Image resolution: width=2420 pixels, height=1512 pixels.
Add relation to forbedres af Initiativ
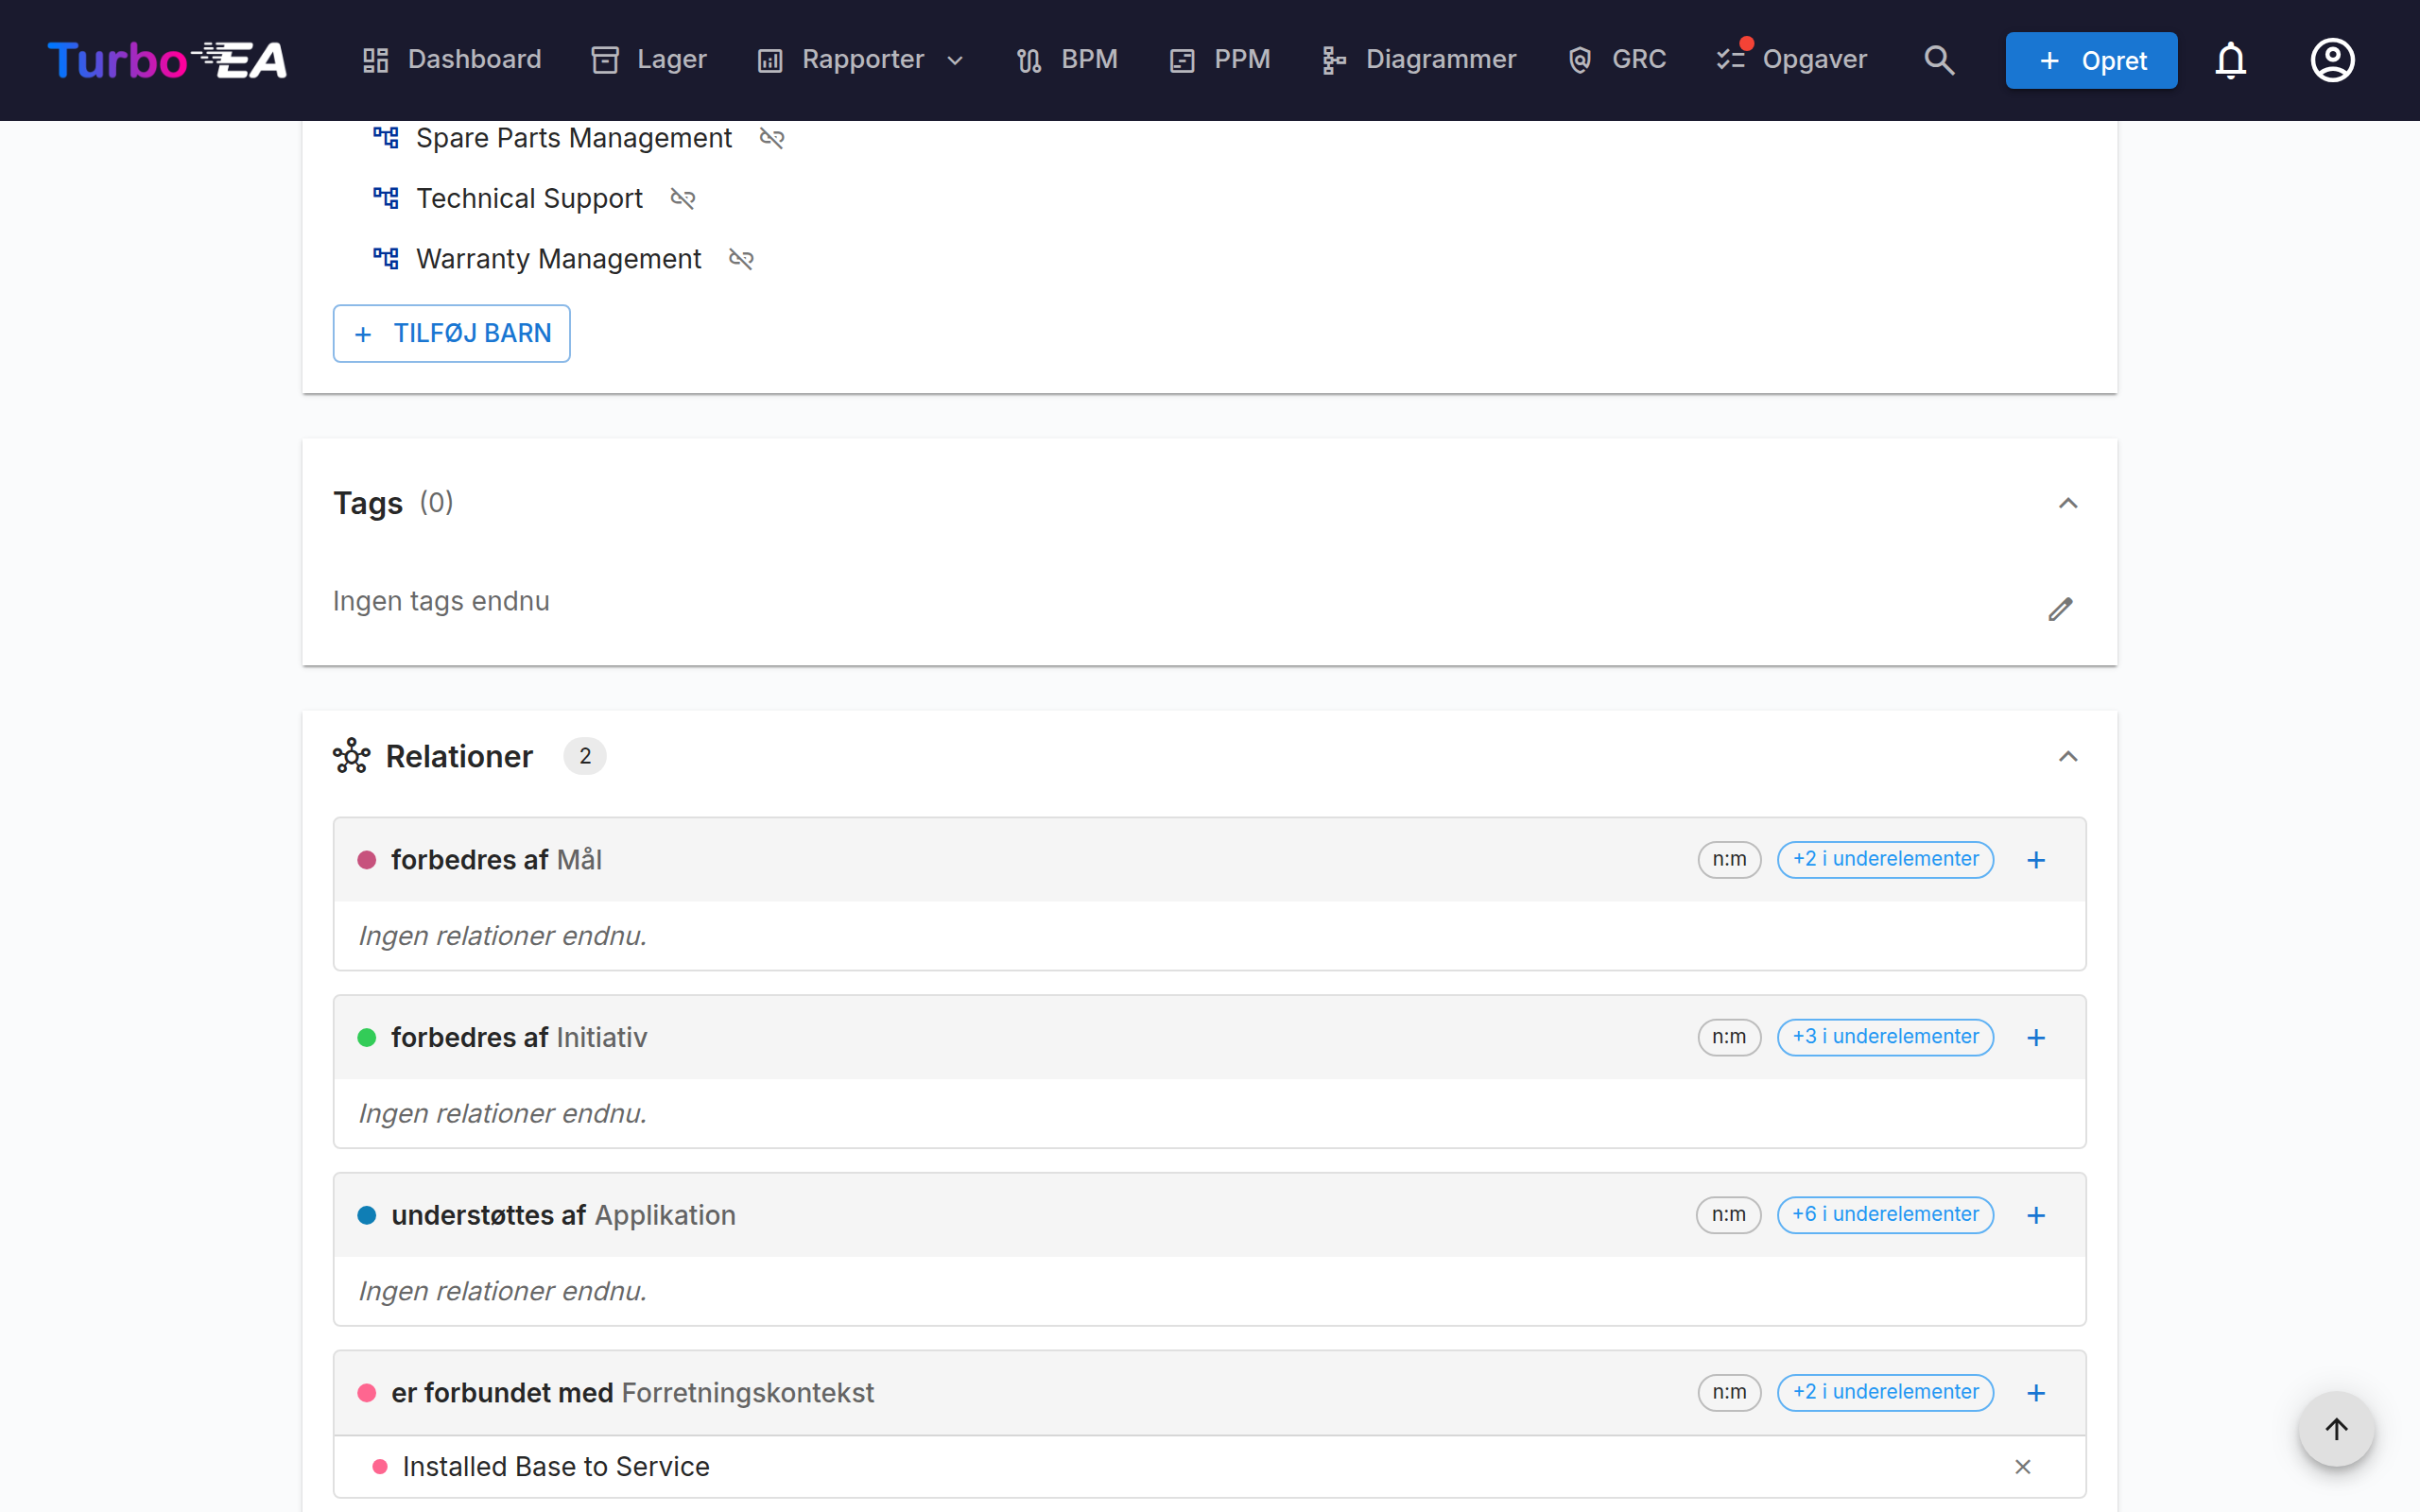(2036, 1038)
